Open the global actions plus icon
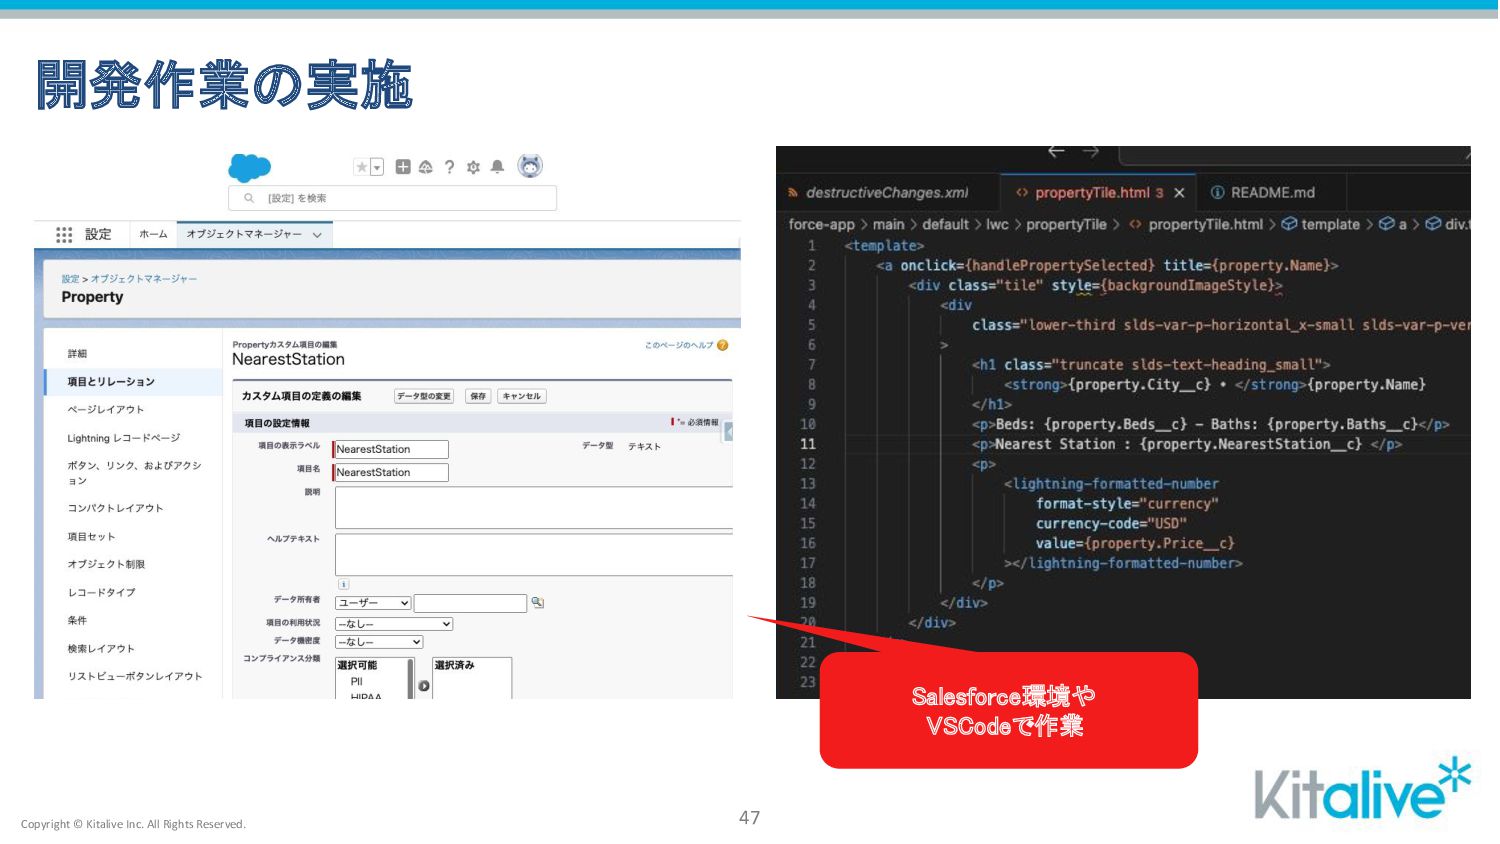The height and width of the screenshot is (844, 1500). click(403, 167)
